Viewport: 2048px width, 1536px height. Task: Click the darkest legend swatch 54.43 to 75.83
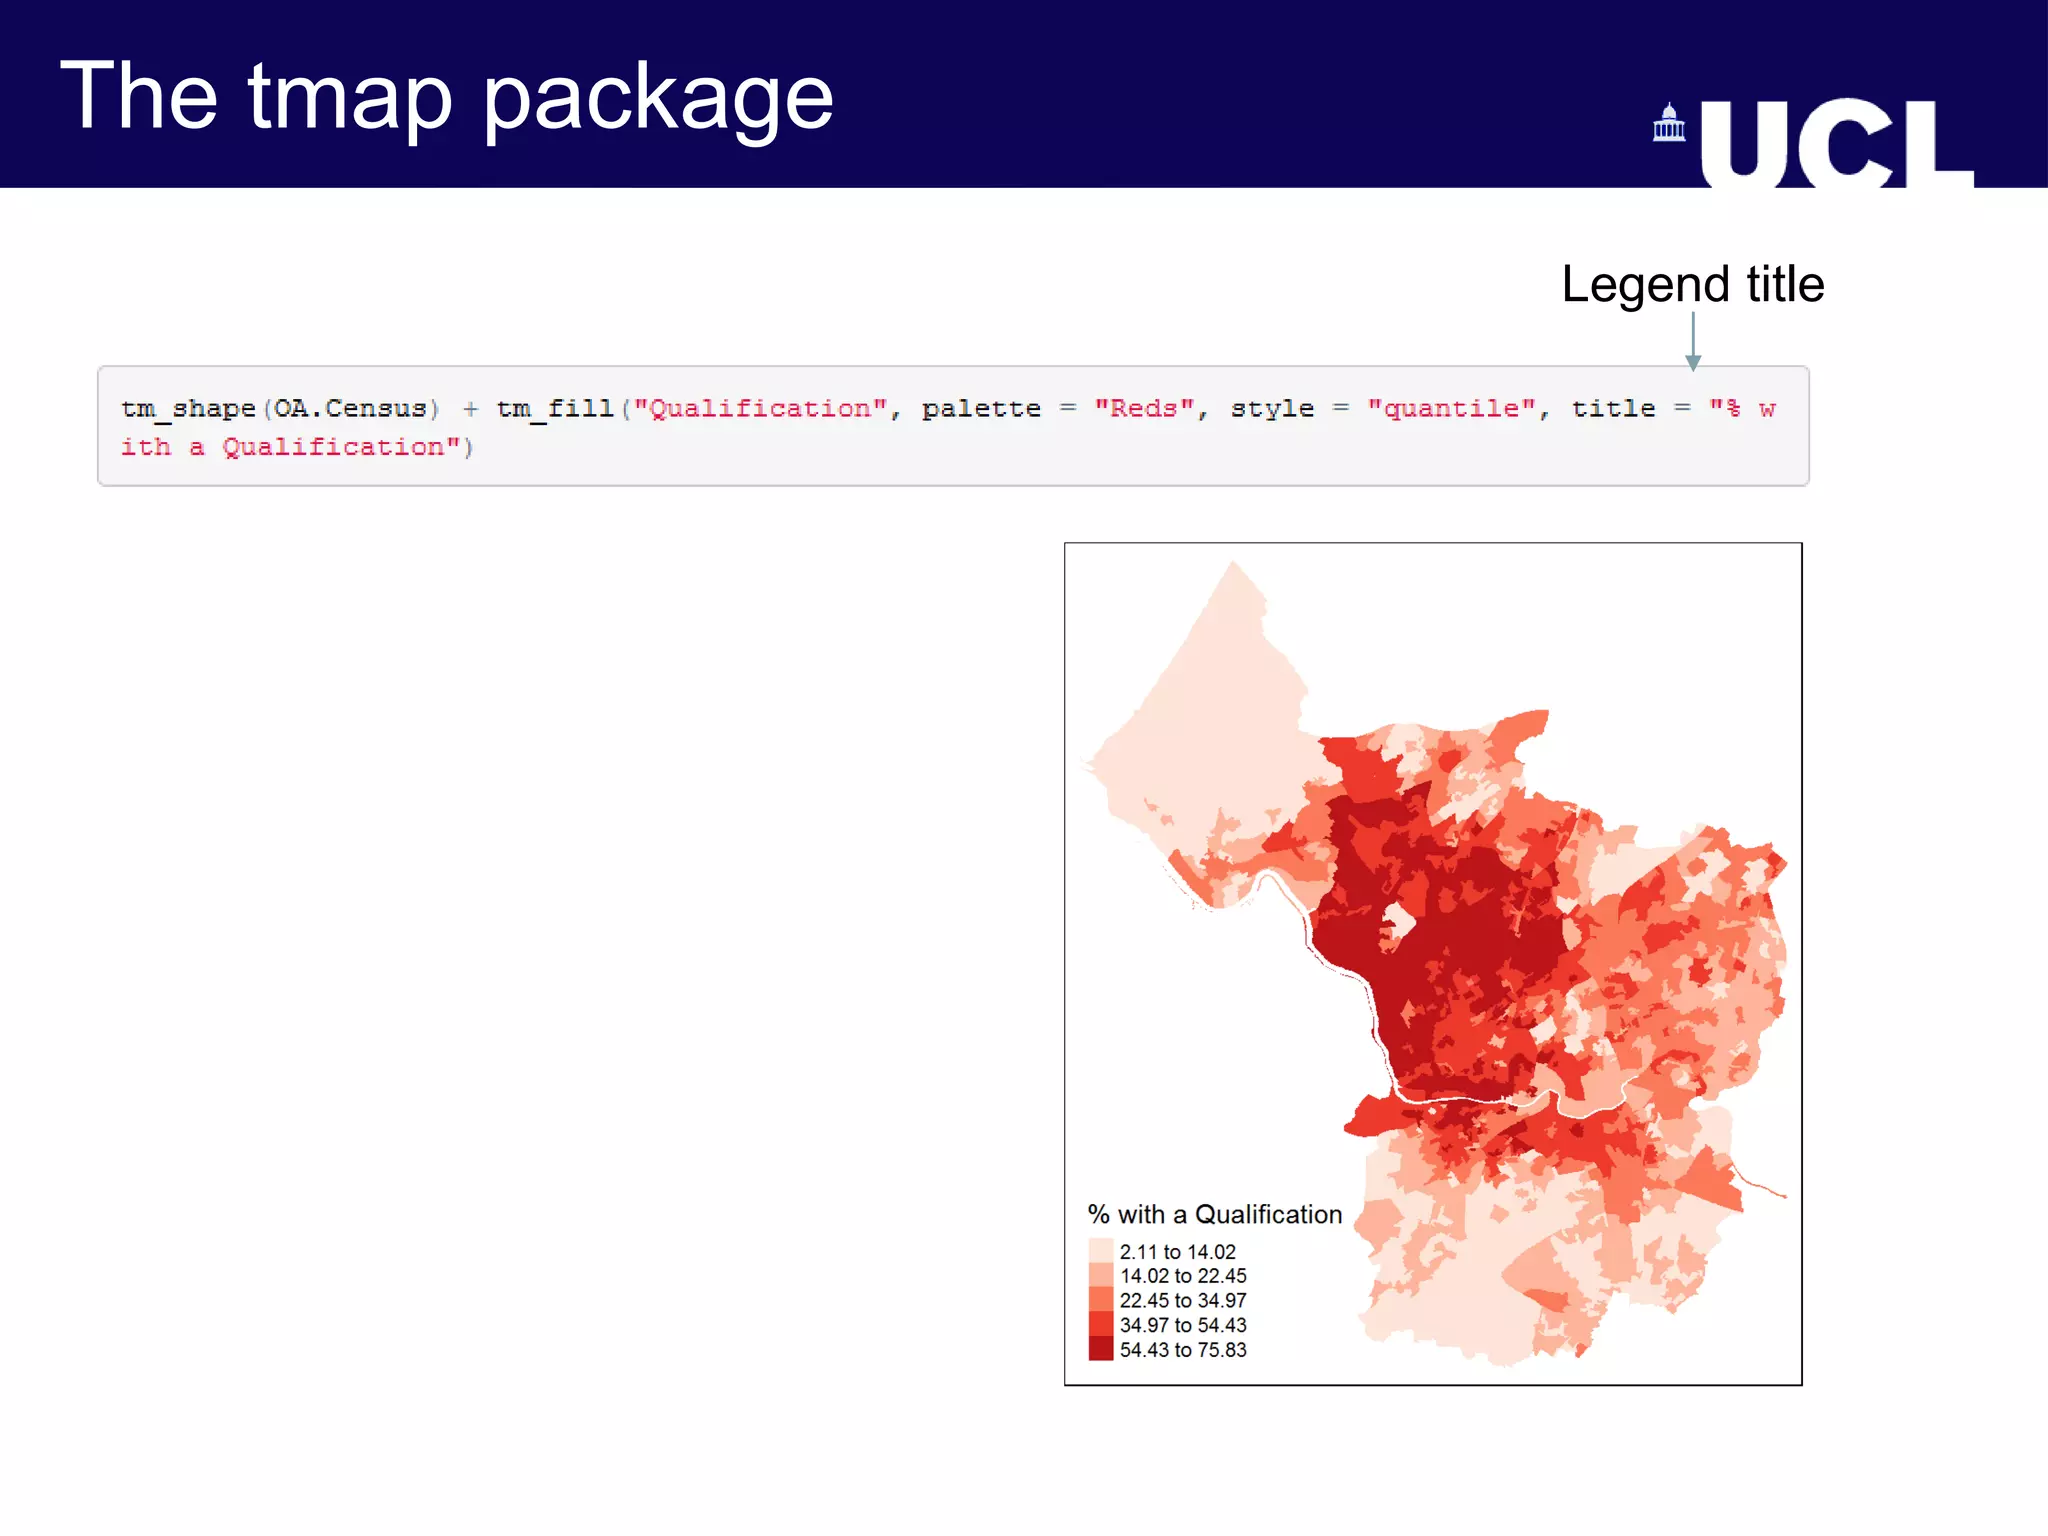point(1101,1348)
